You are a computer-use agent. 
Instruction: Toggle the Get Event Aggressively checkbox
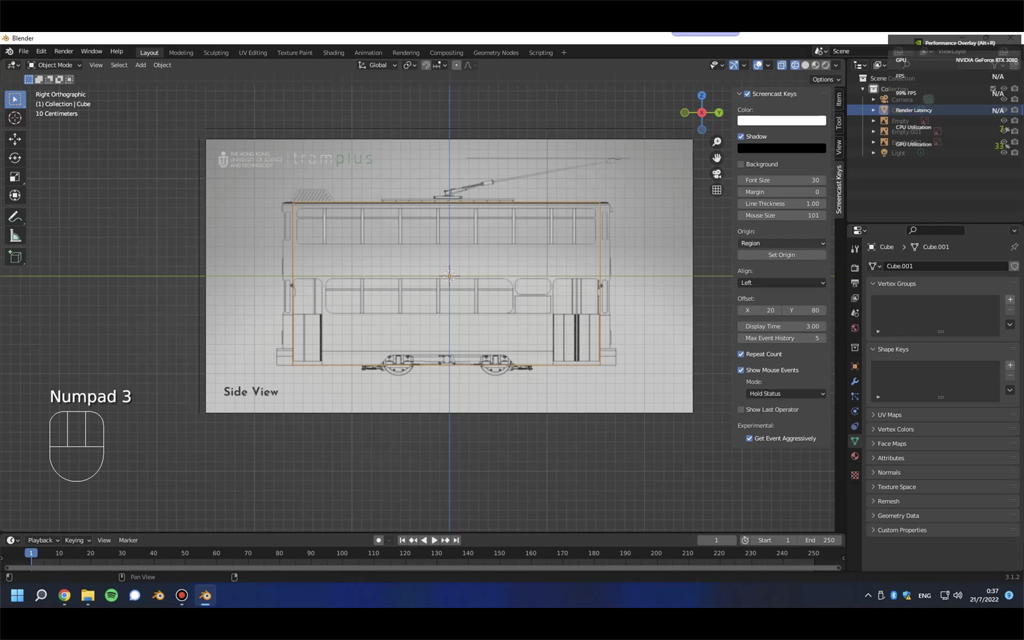coord(749,438)
